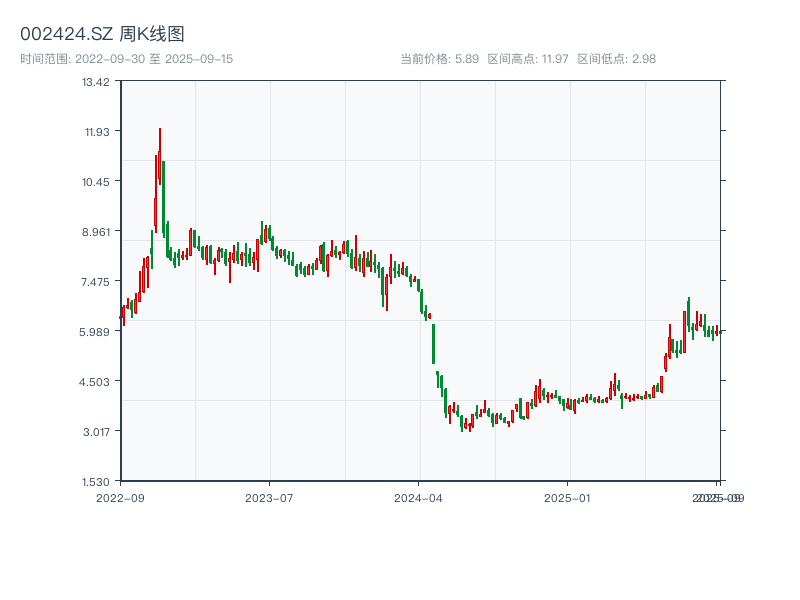
Task: Select the 2023-07 x-axis date label
Action: click(x=269, y=497)
